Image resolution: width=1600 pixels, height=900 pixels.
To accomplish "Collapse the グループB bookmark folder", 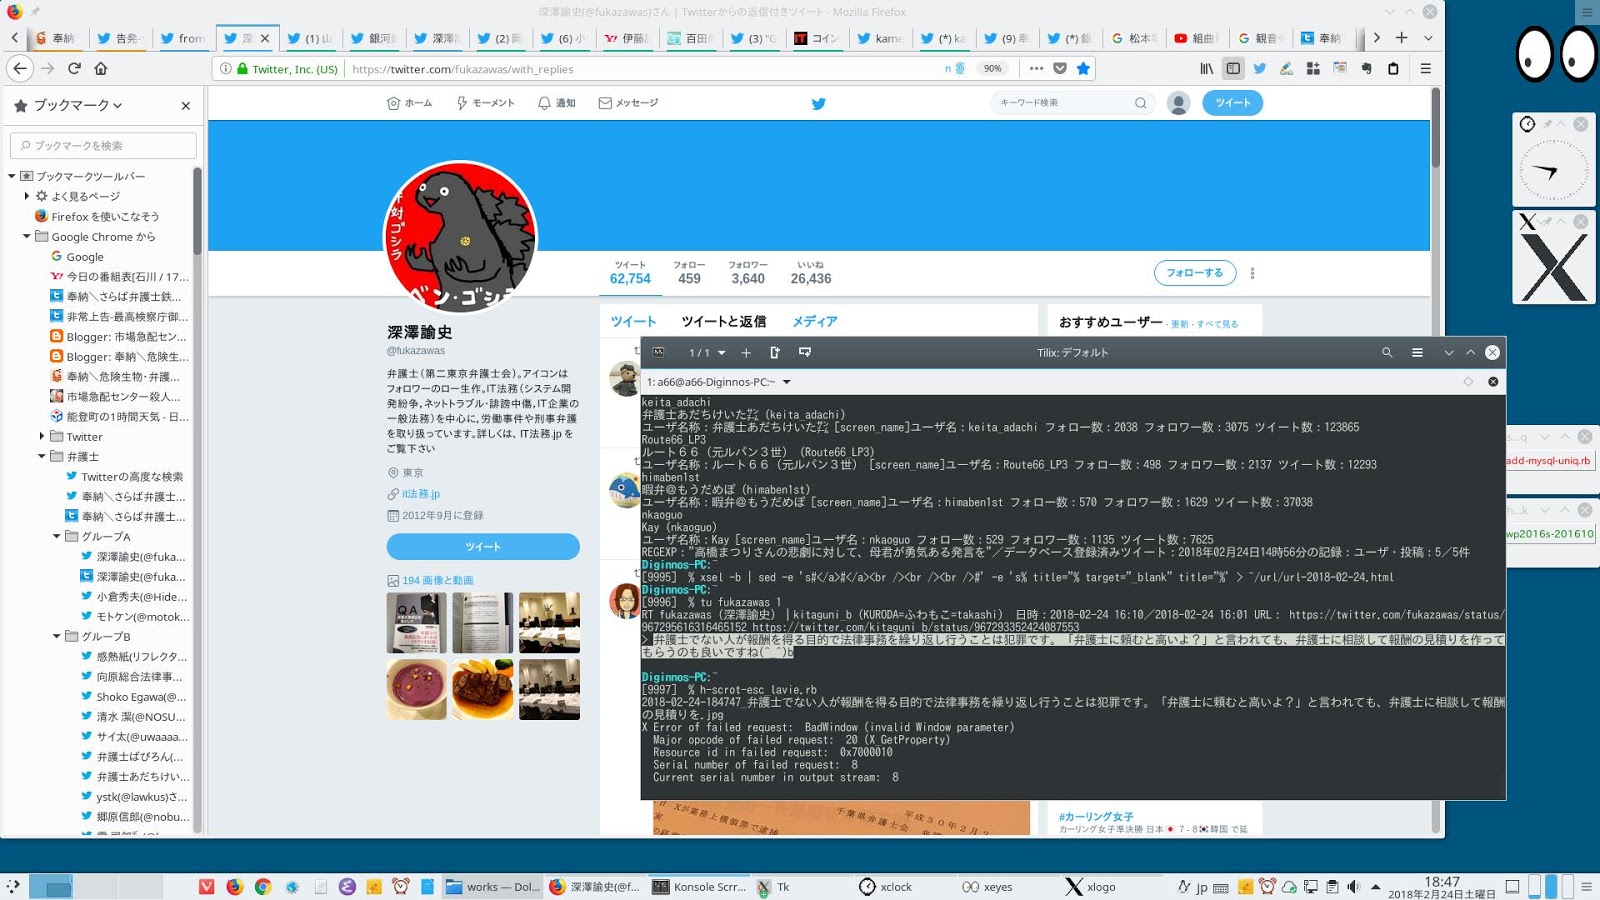I will 57,636.
